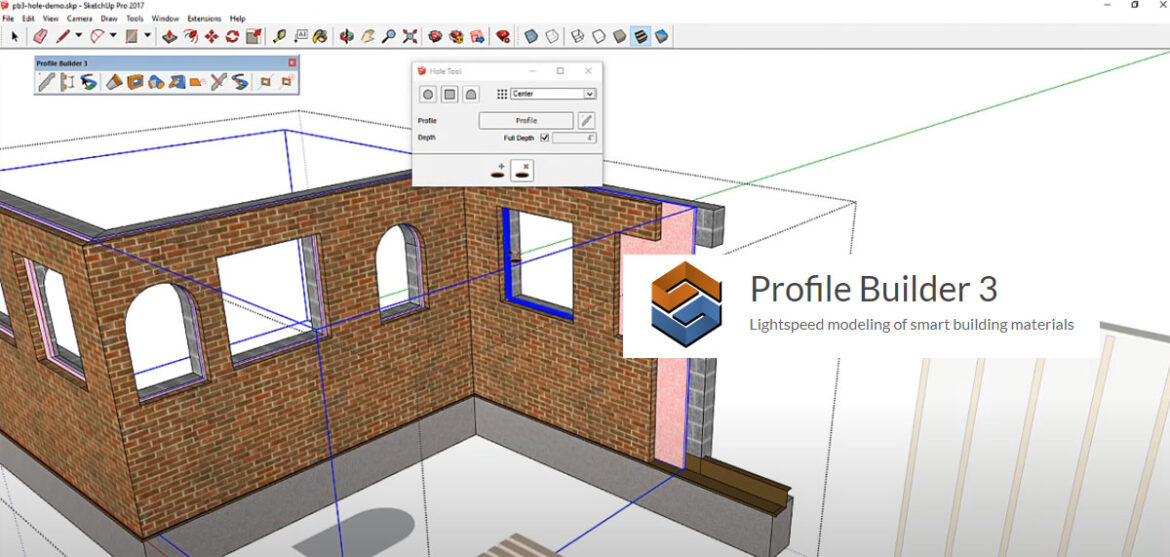Open the Line tool dropdown arrow

(x=78, y=36)
